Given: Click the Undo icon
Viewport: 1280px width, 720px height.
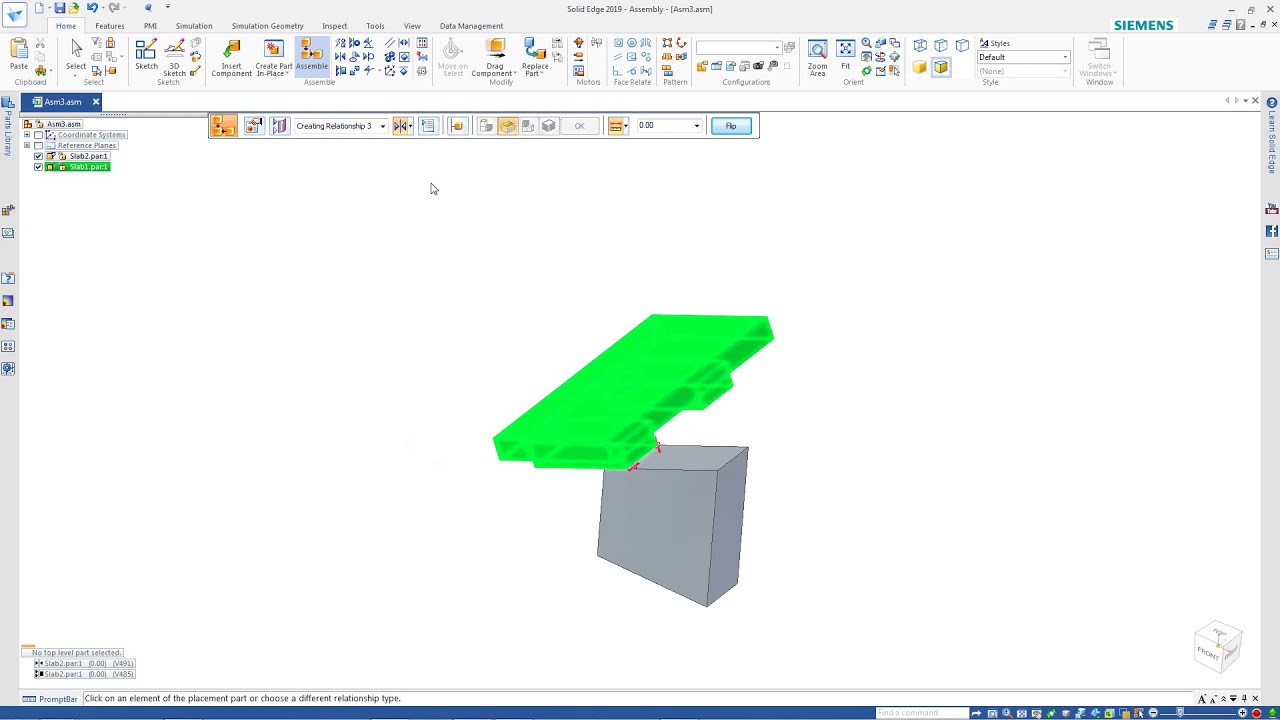Looking at the screenshot, I should pyautogui.click(x=92, y=8).
